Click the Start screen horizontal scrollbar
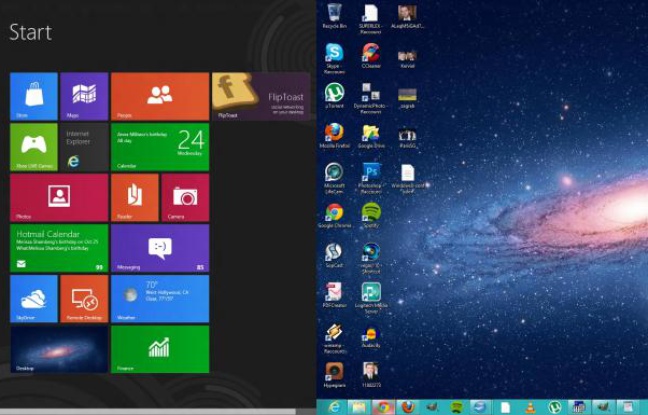648x415 pixels. (x=148, y=412)
